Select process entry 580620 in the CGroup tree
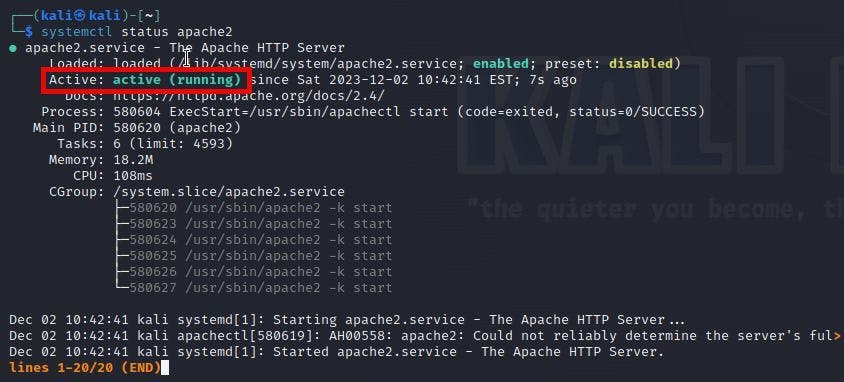This screenshot has width=844, height=382. [x=261, y=208]
